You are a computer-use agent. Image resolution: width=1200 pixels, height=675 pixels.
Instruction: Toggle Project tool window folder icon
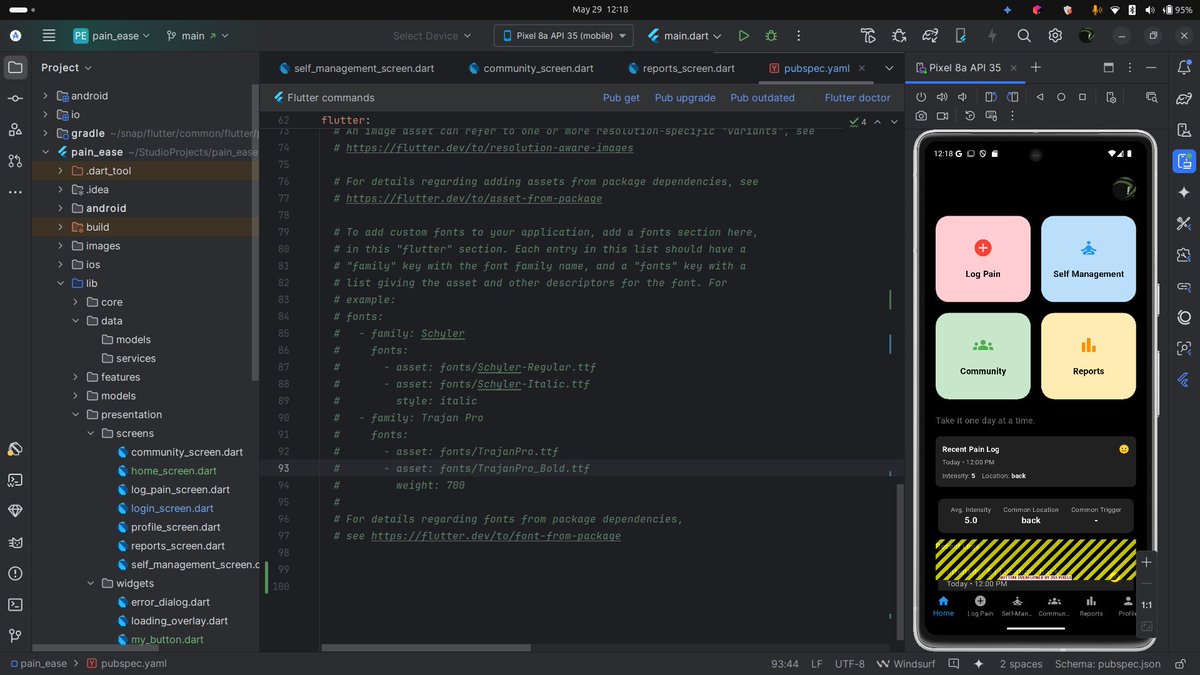15,67
